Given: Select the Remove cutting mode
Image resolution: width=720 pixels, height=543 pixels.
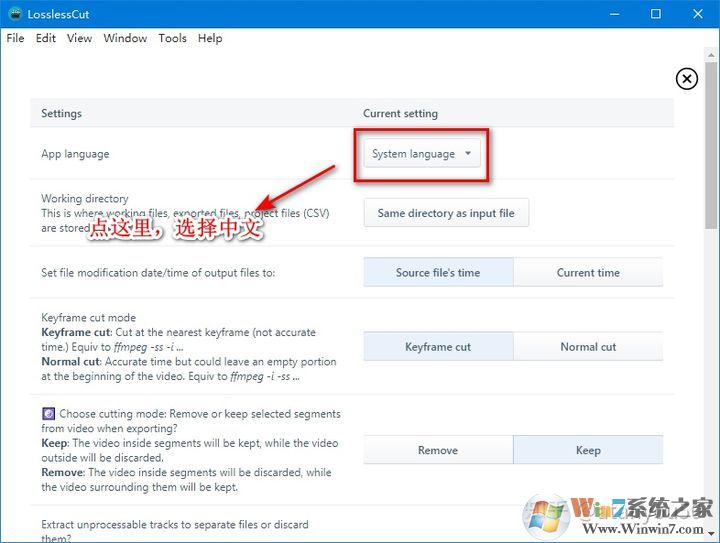Looking at the screenshot, I should 438,450.
